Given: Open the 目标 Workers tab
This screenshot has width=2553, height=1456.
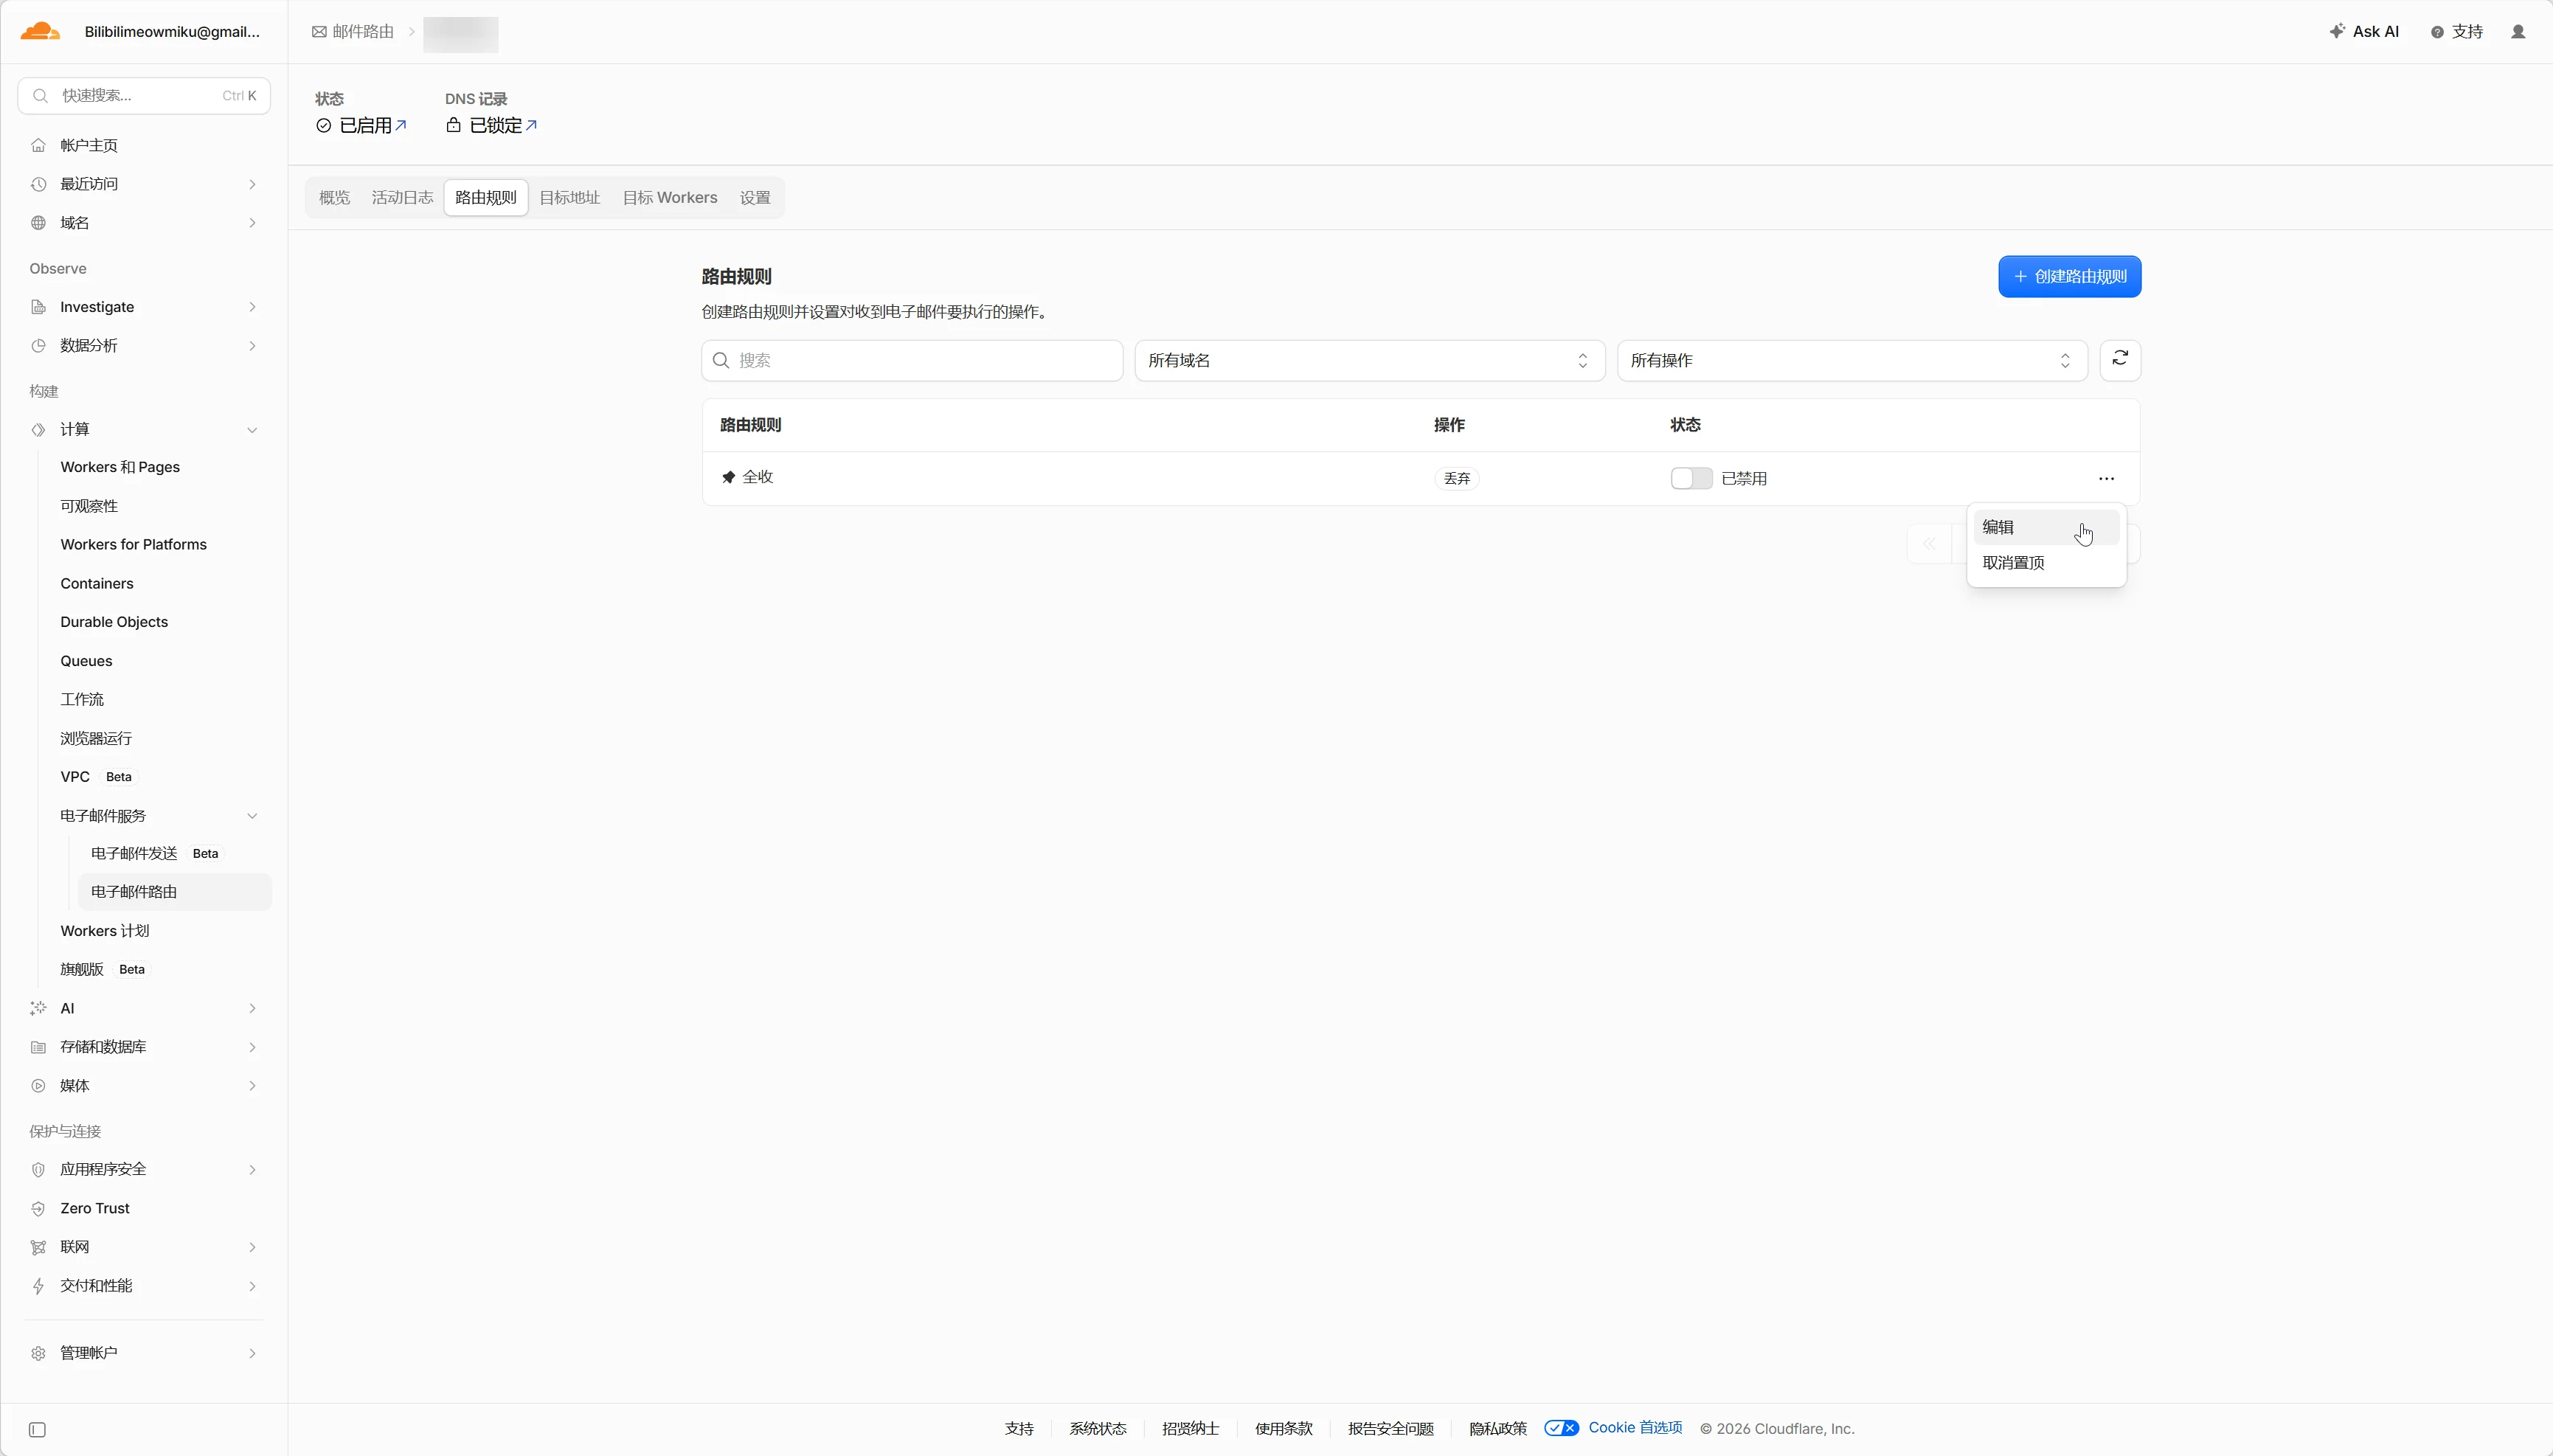Looking at the screenshot, I should 670,198.
